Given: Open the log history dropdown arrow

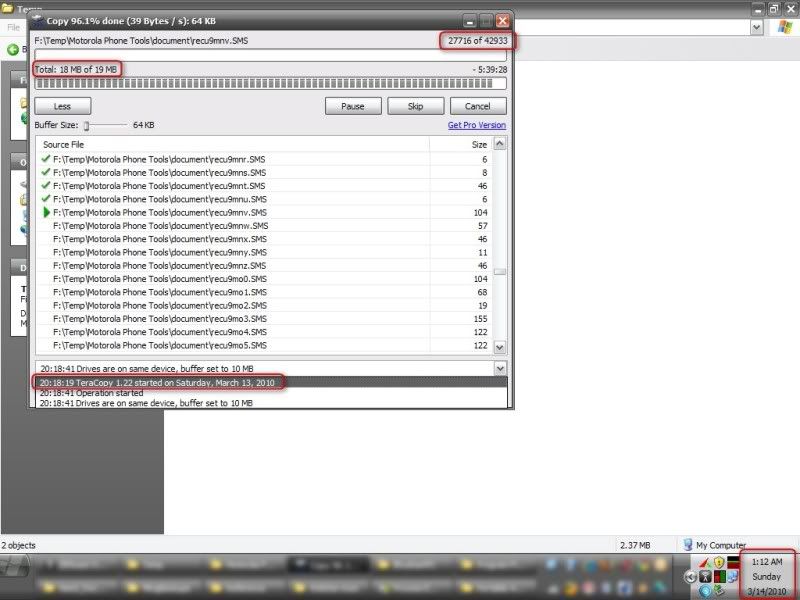Looking at the screenshot, I should 500,368.
